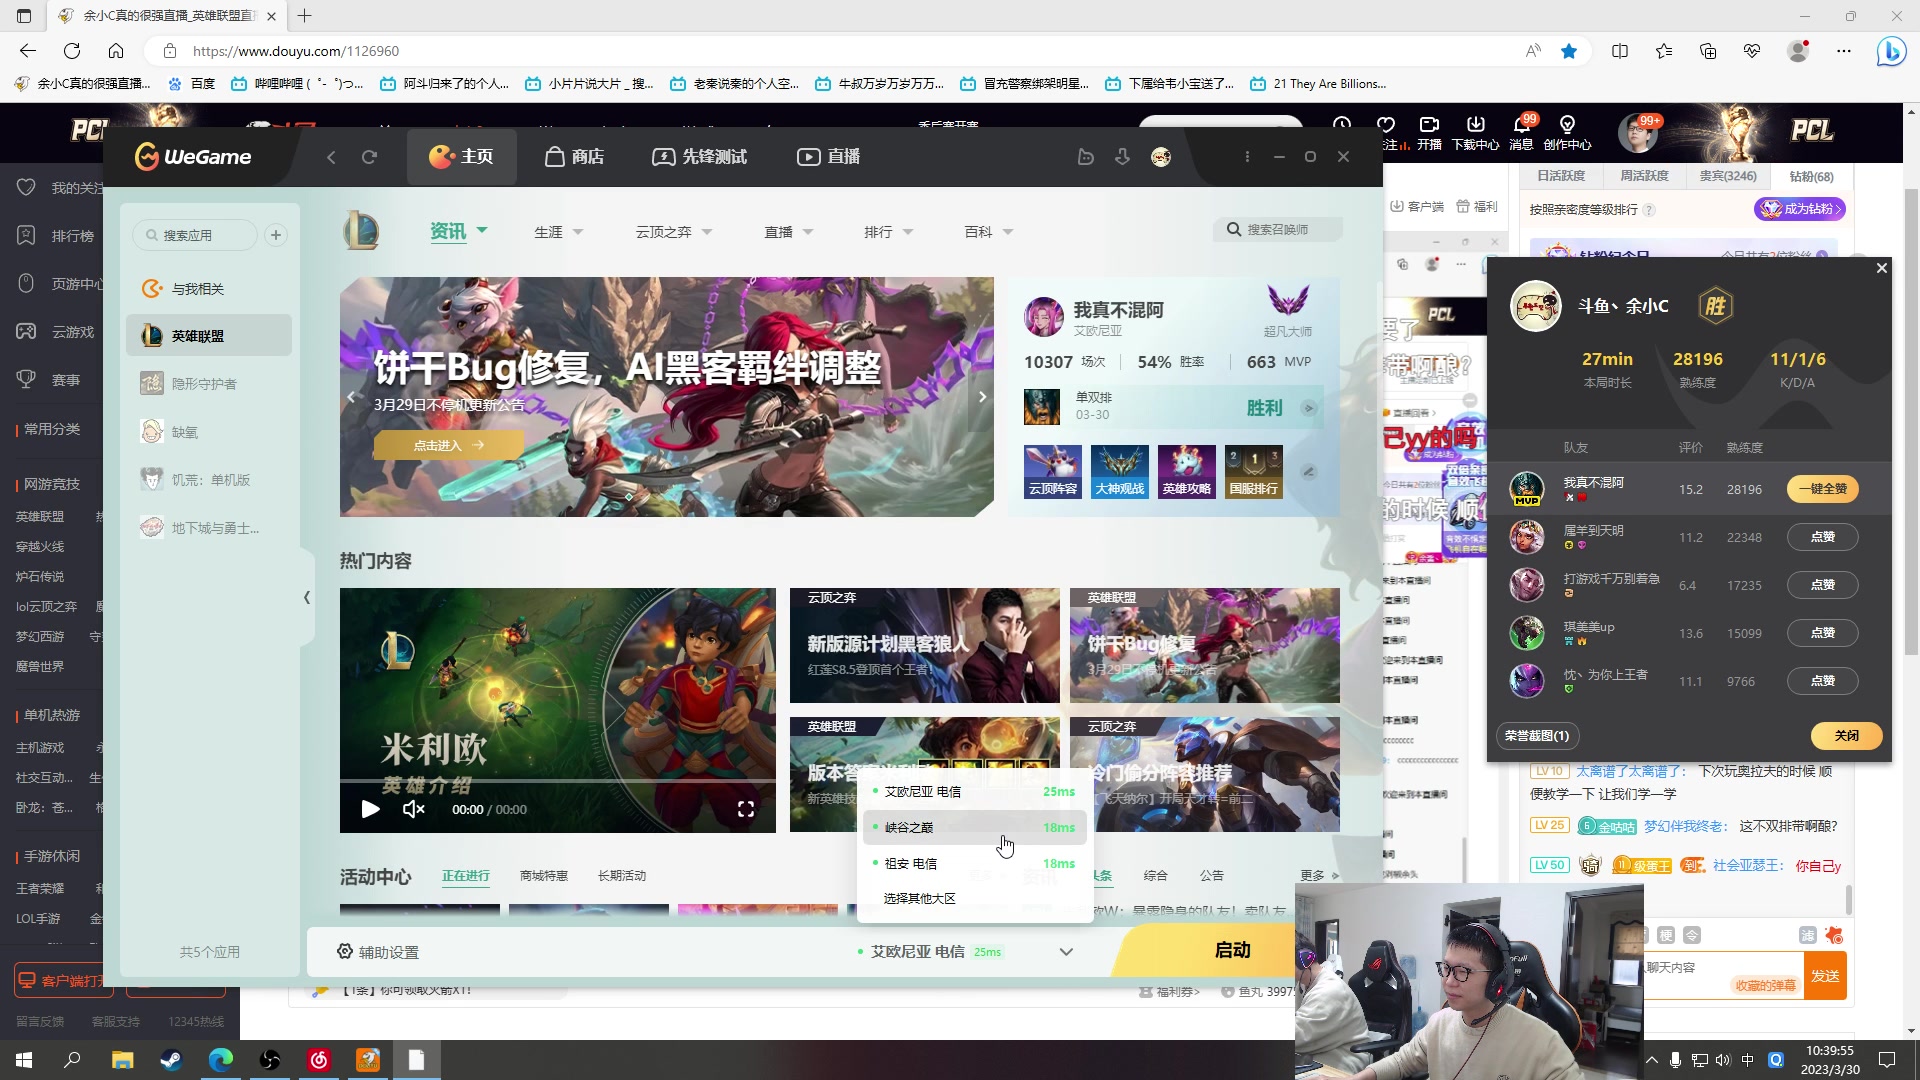Open the 云顶阵容 shortcut tile

point(1052,471)
